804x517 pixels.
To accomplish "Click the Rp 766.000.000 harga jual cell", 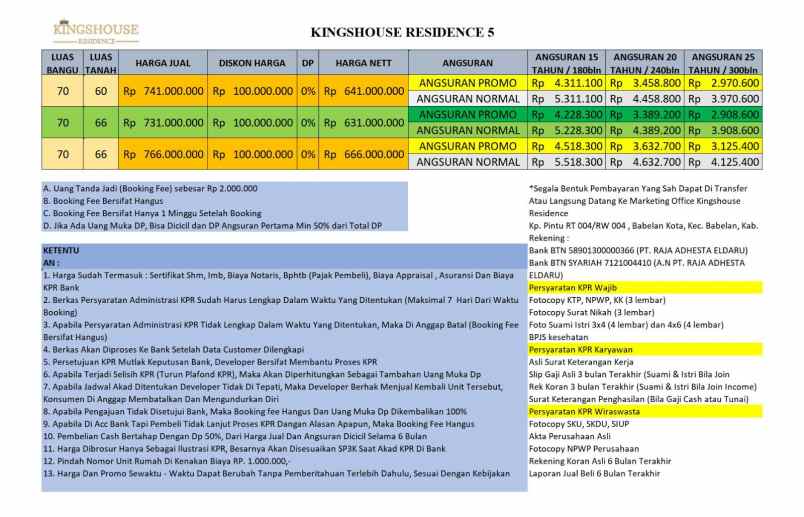I will 163,154.
